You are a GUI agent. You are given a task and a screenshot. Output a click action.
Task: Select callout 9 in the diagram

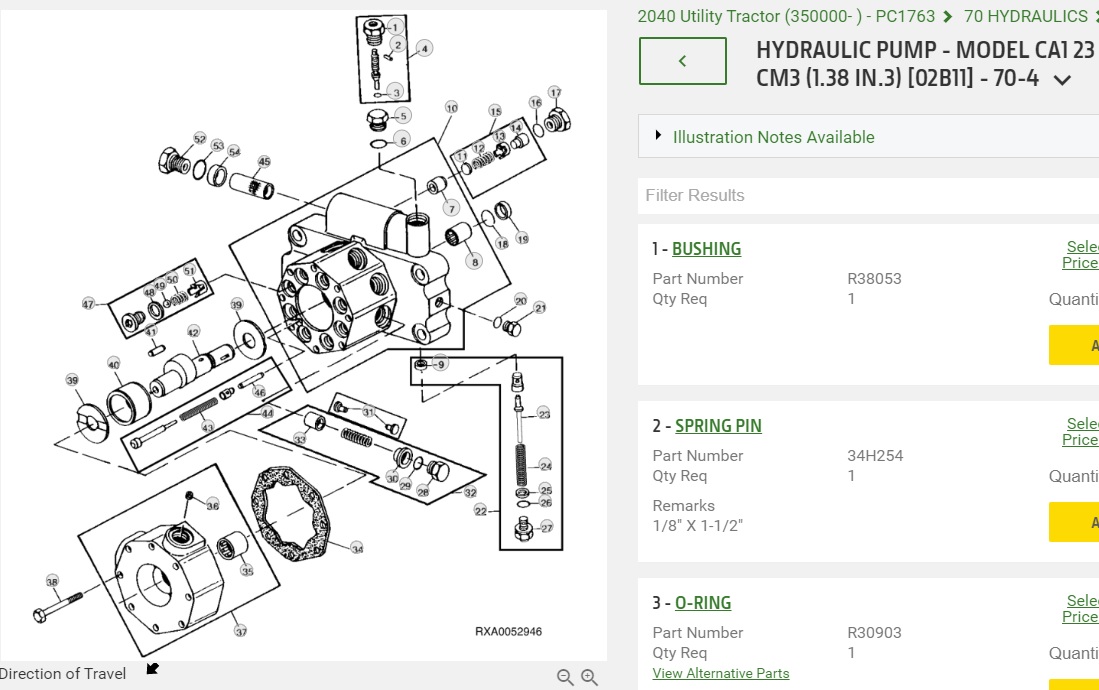pos(440,364)
